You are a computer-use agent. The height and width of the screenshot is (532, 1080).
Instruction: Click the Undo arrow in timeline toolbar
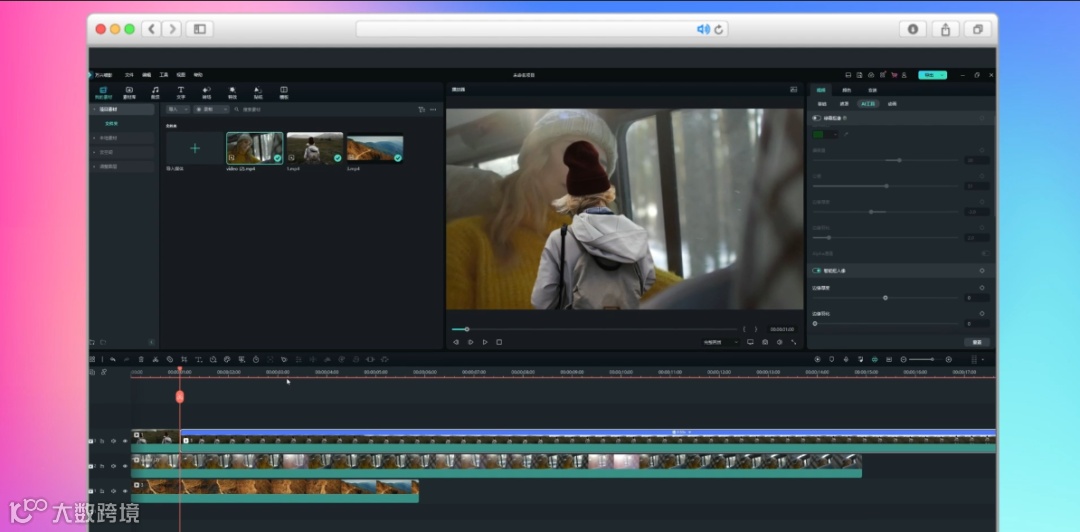point(112,359)
